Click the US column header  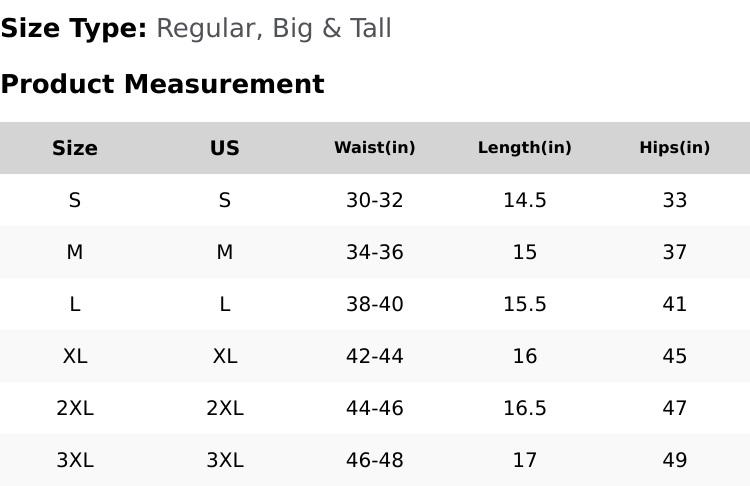pos(225,148)
